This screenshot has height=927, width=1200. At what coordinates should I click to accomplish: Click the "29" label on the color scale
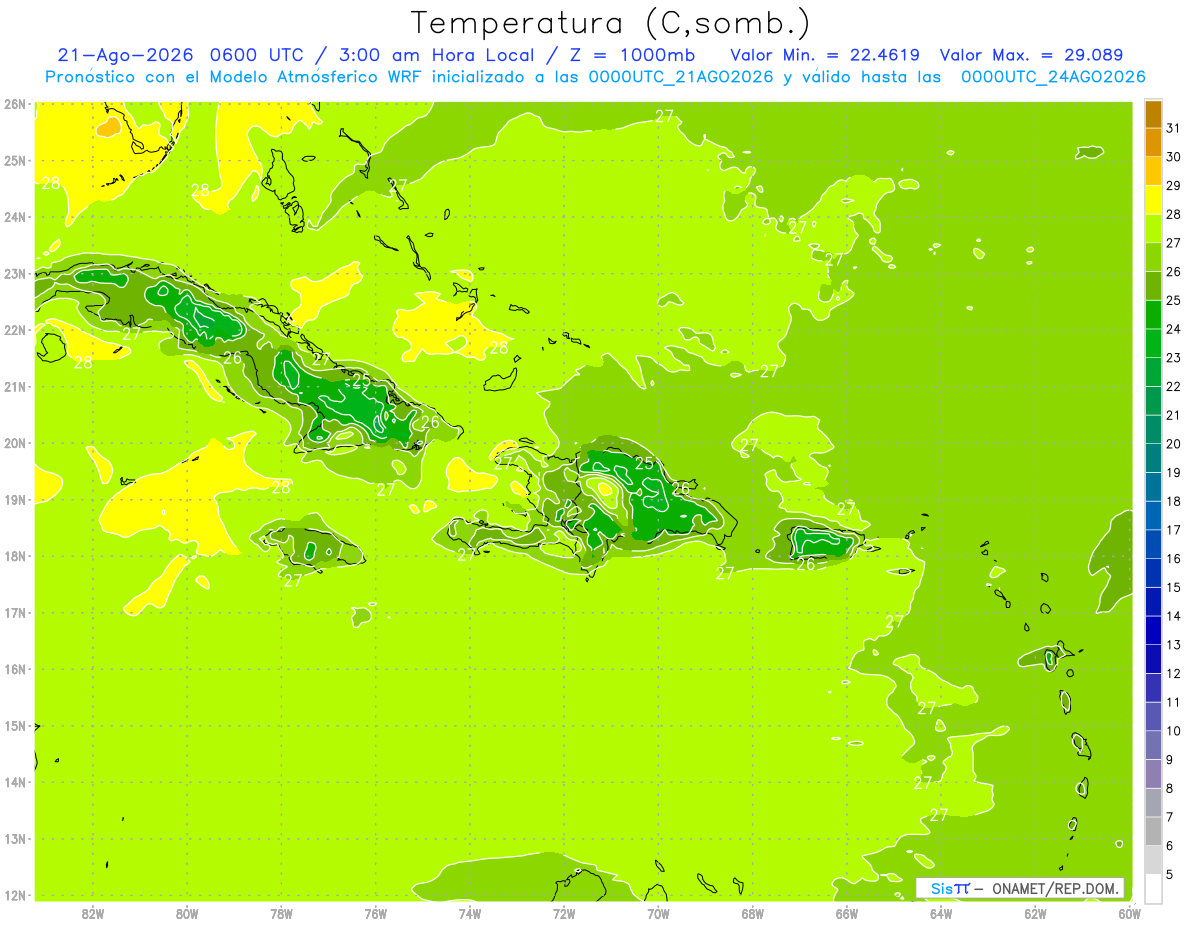[x=1173, y=186]
